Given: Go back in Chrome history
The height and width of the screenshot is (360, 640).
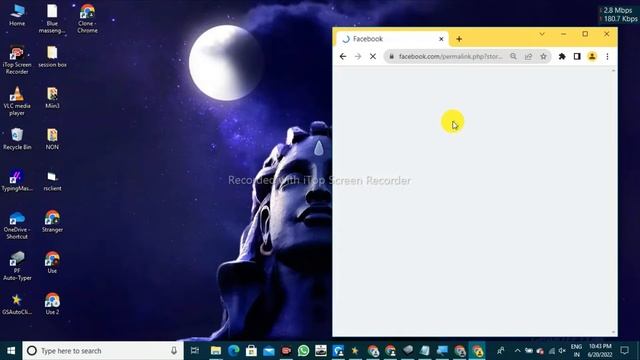Looking at the screenshot, I should (x=343, y=56).
